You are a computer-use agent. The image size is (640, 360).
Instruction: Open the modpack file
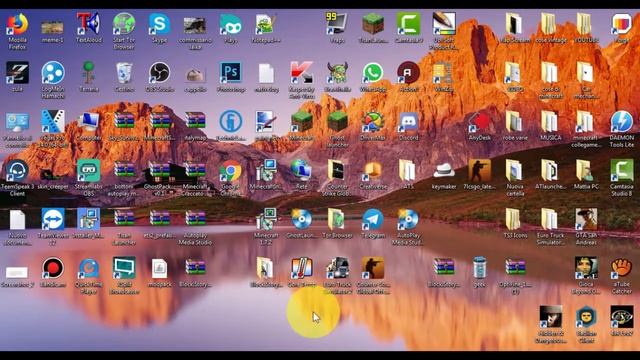click(x=159, y=268)
